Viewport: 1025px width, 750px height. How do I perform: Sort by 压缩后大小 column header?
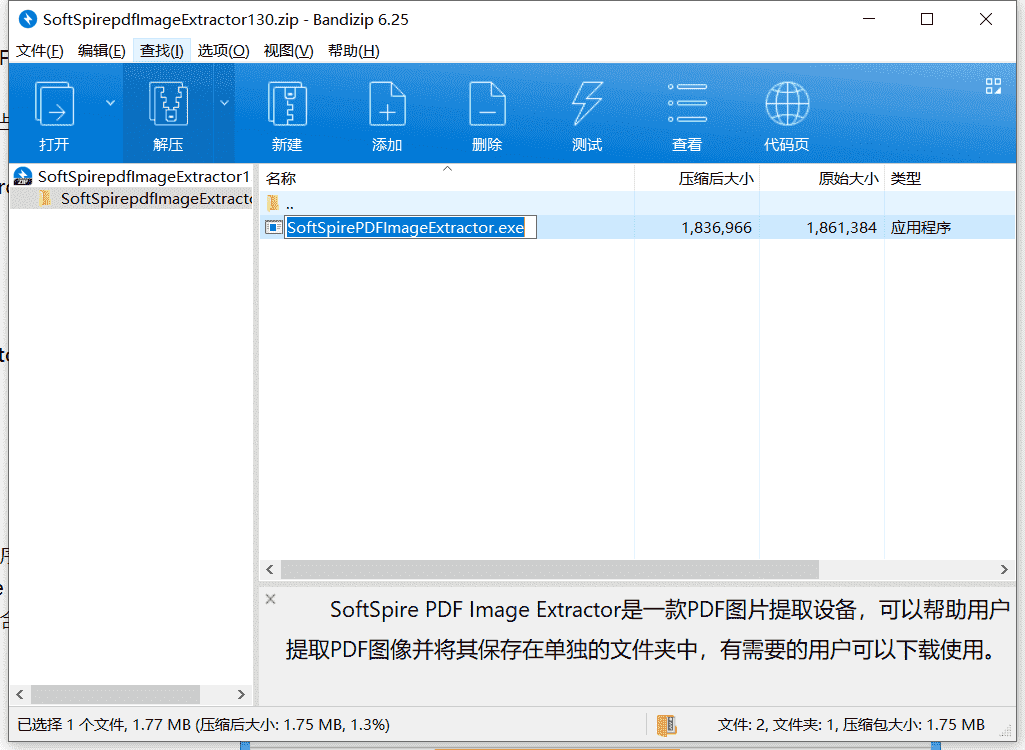click(697, 178)
